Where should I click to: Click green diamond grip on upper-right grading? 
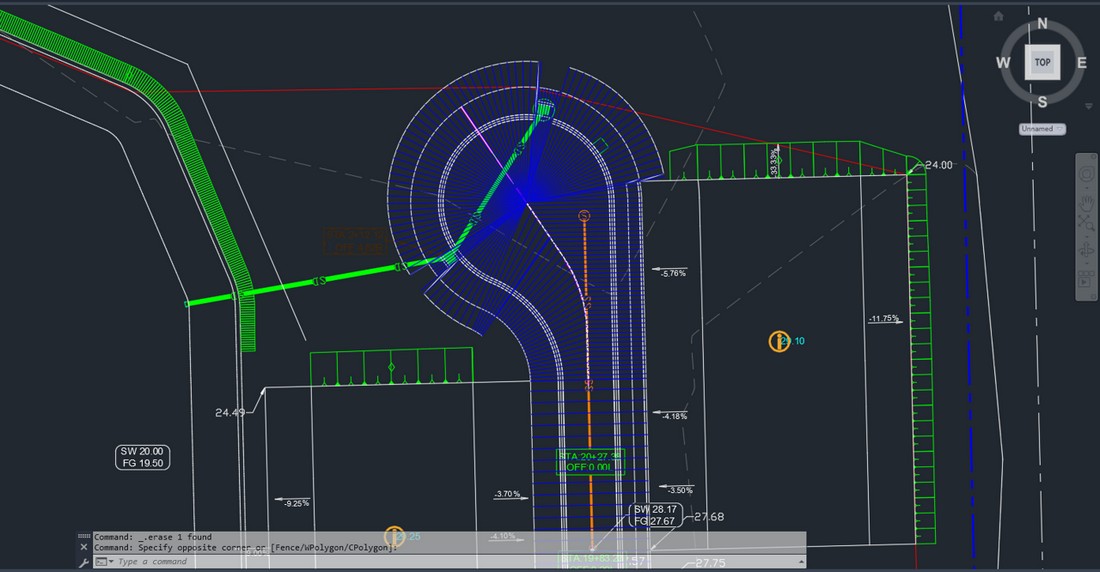[x=778, y=161]
